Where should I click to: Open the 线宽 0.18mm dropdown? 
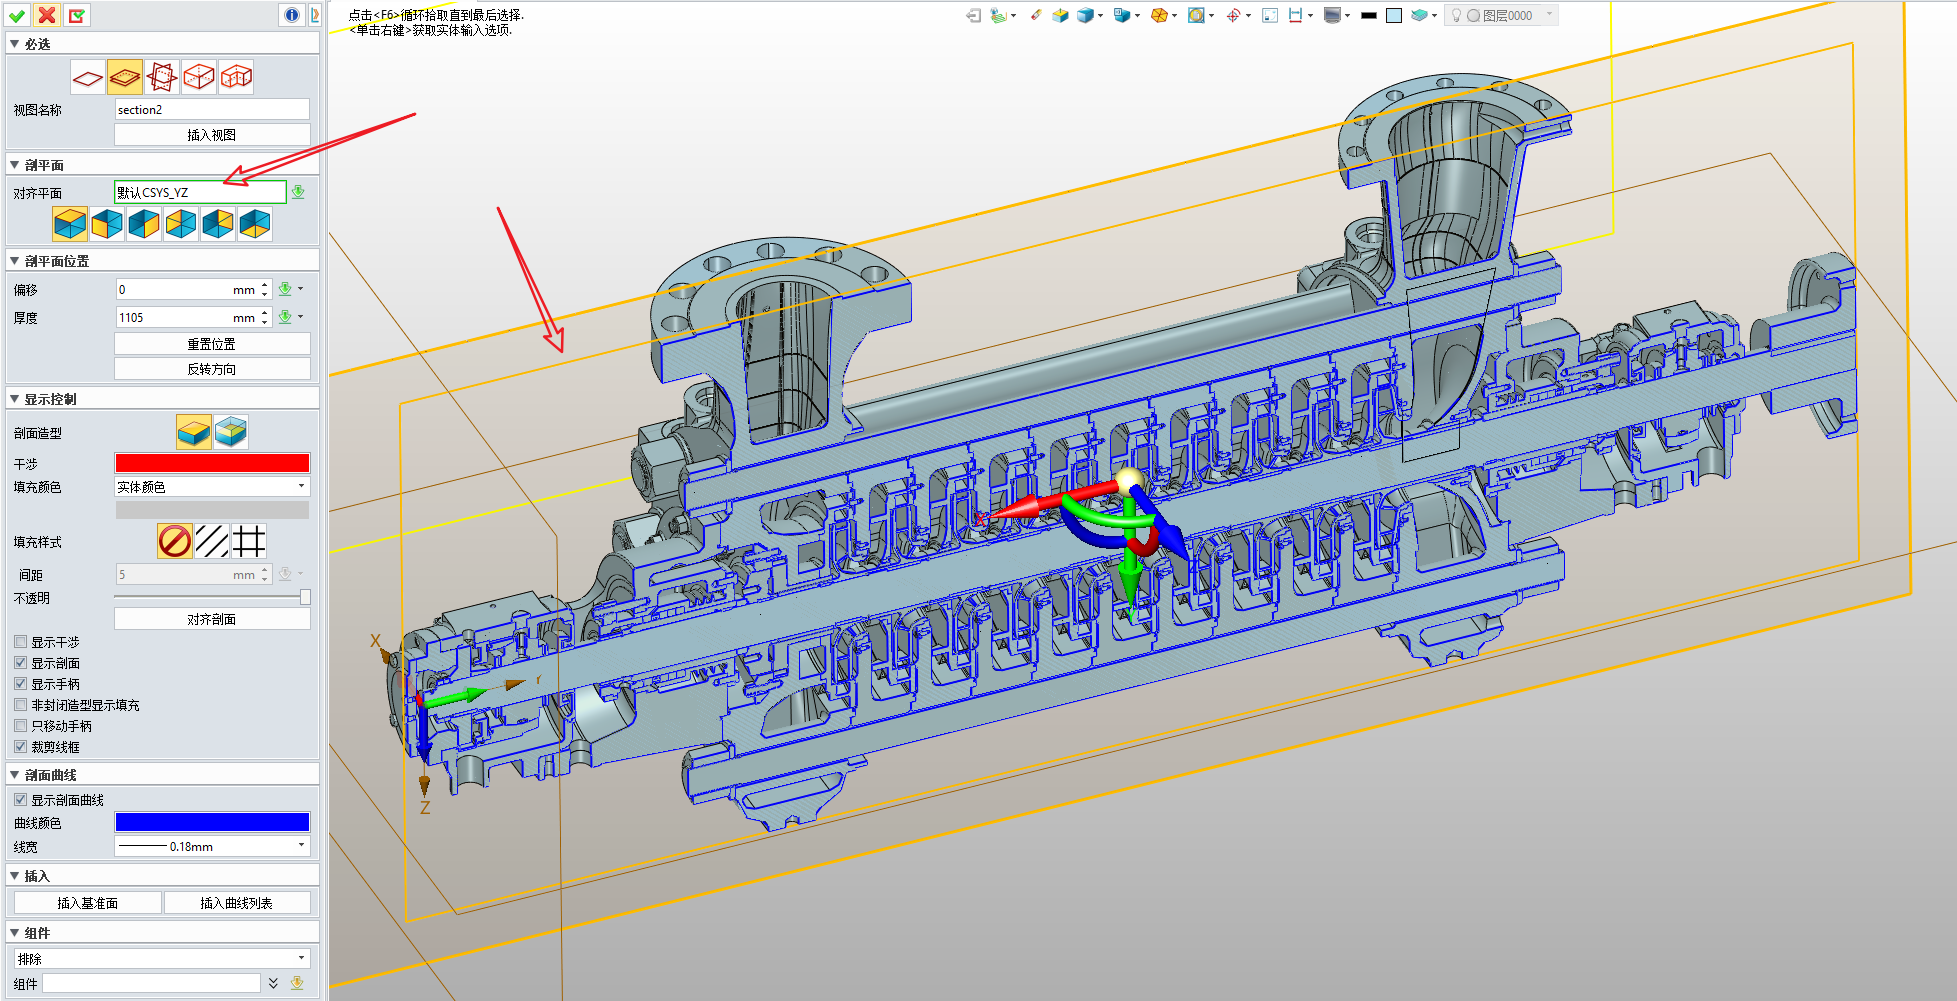tap(212, 846)
